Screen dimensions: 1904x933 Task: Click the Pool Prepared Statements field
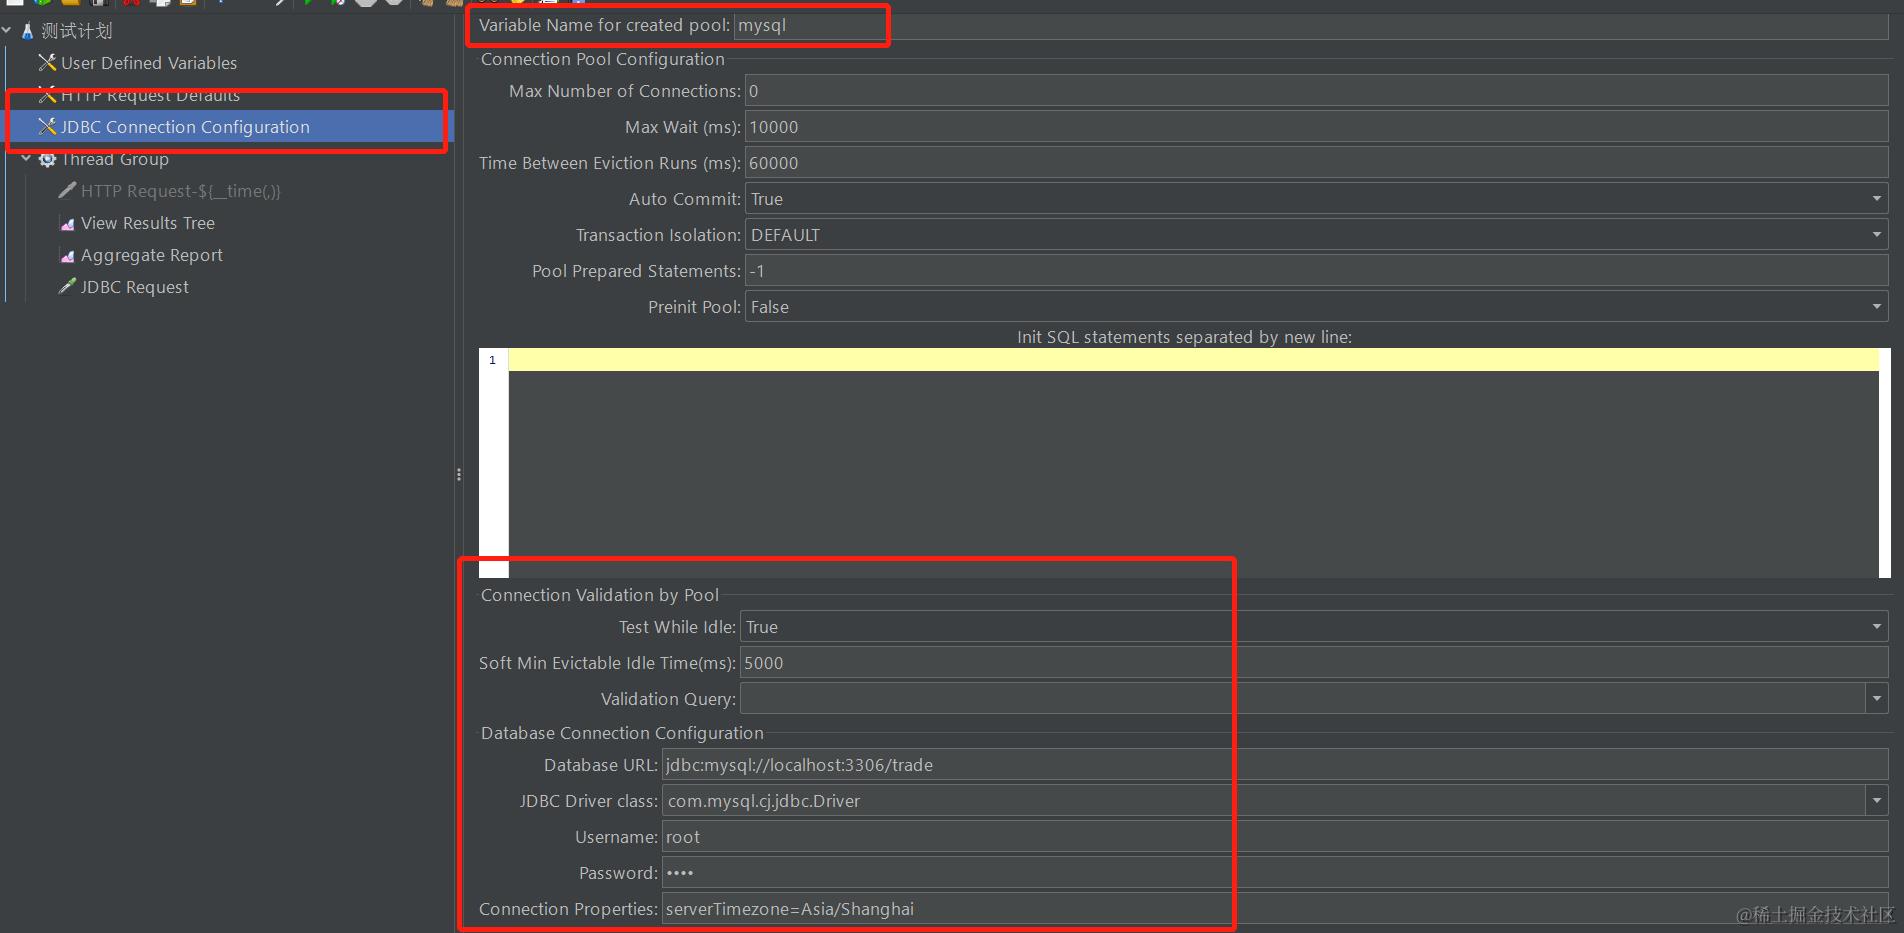[x=1316, y=271]
